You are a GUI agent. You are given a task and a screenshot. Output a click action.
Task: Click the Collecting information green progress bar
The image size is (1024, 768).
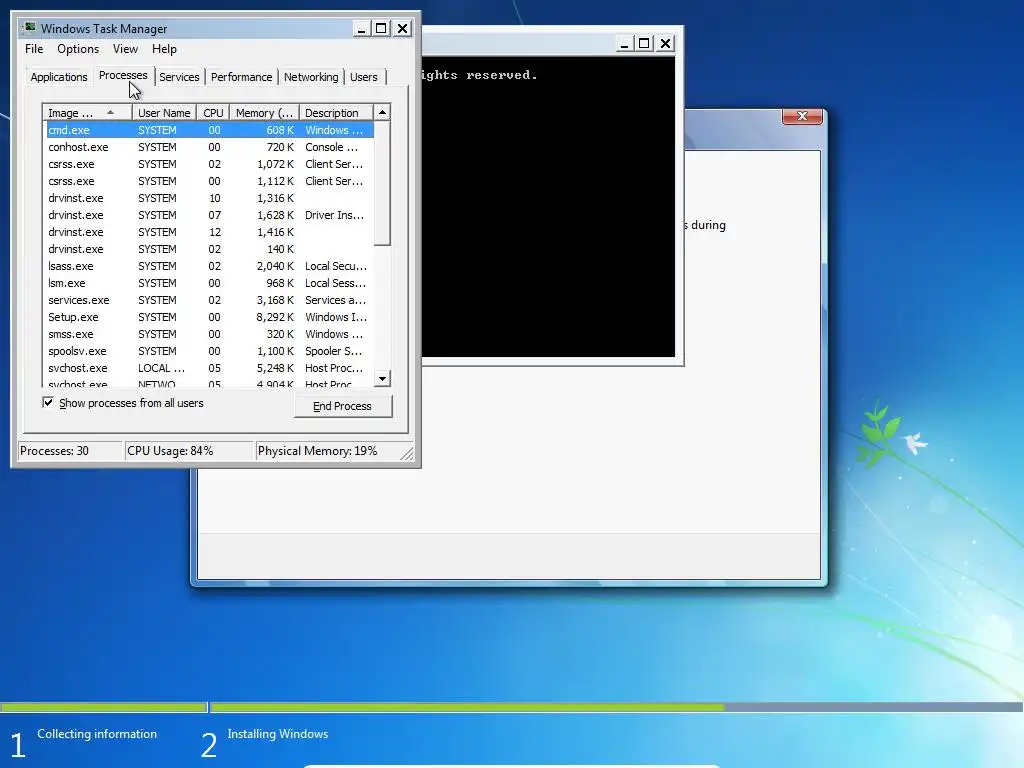(103, 707)
